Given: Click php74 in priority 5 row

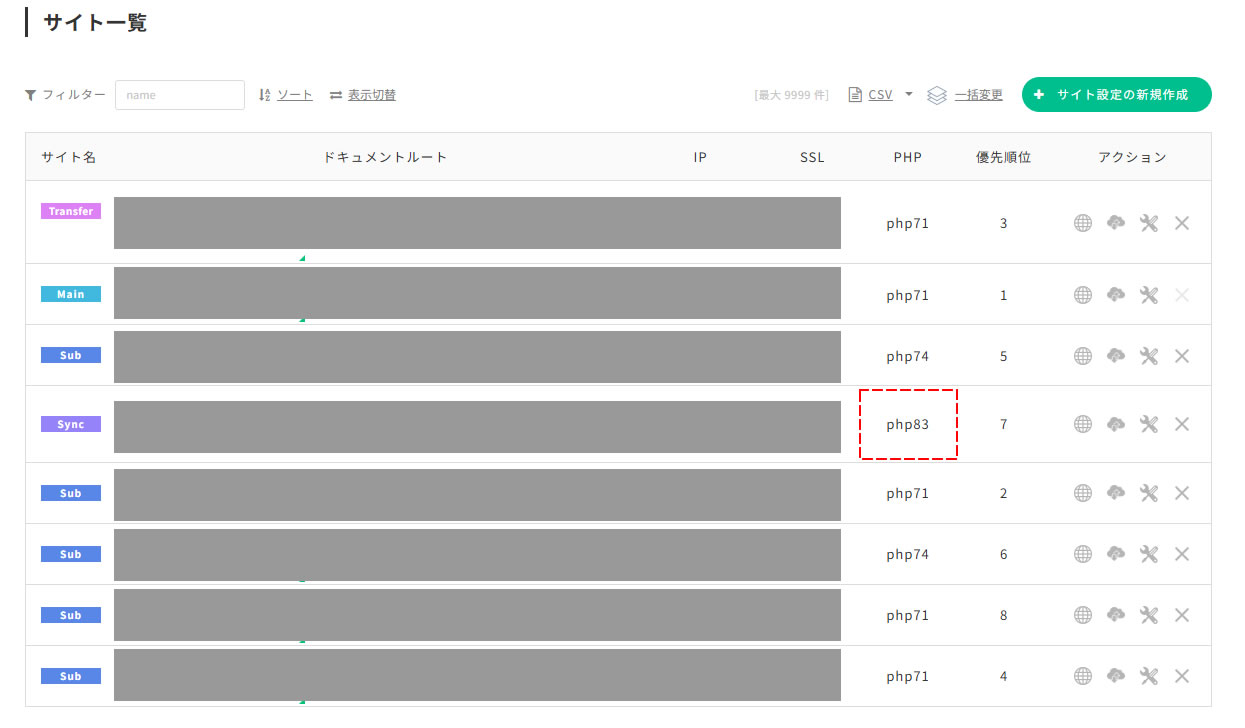Looking at the screenshot, I should pyautogui.click(x=908, y=356).
